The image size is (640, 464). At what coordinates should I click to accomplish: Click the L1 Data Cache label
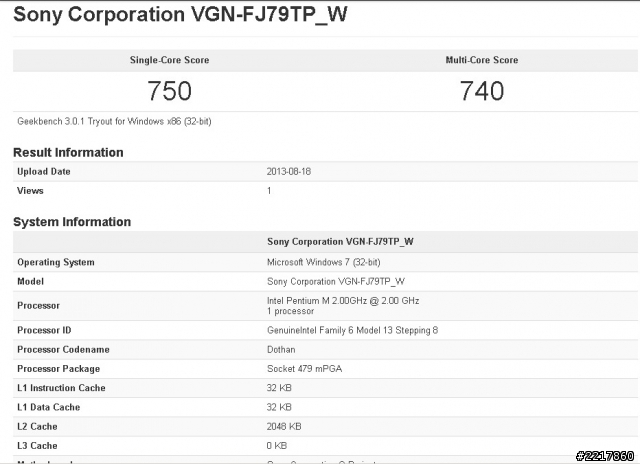pos(49,407)
